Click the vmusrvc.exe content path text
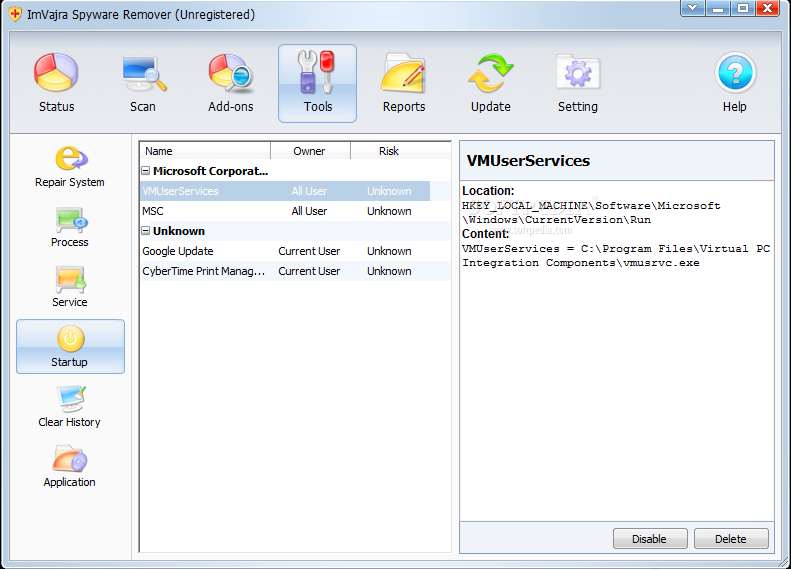Viewport: 791px width, 569px height. point(616,256)
